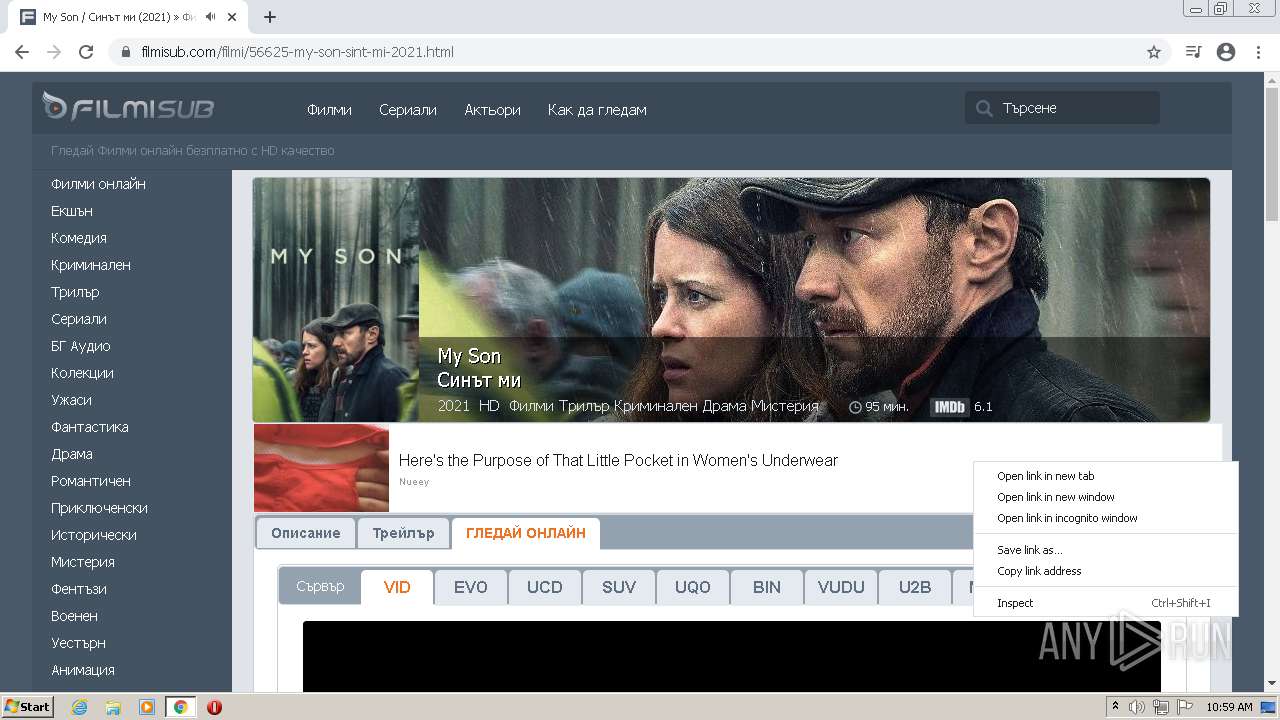
Task: Reload the page with the refresh icon
Action: [x=86, y=52]
